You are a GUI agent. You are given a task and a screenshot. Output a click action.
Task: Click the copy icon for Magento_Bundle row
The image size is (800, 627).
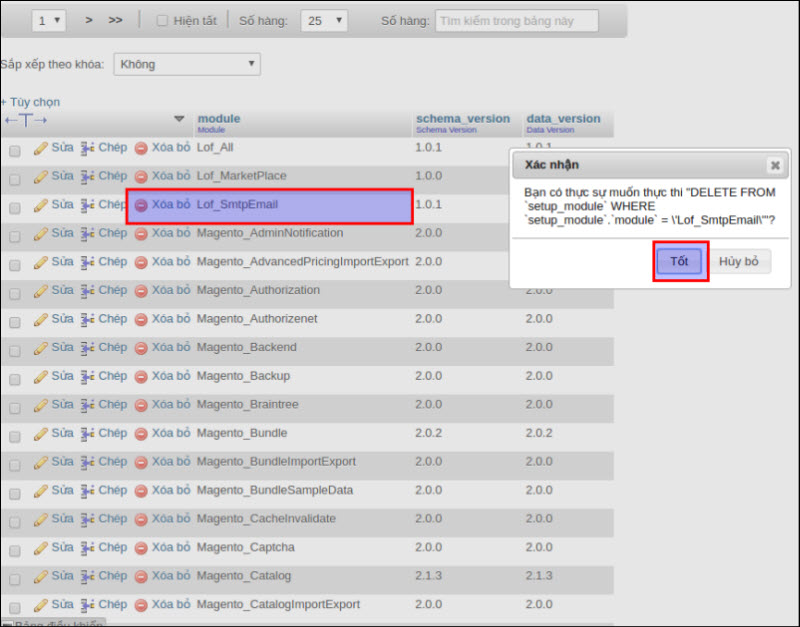(x=88, y=434)
